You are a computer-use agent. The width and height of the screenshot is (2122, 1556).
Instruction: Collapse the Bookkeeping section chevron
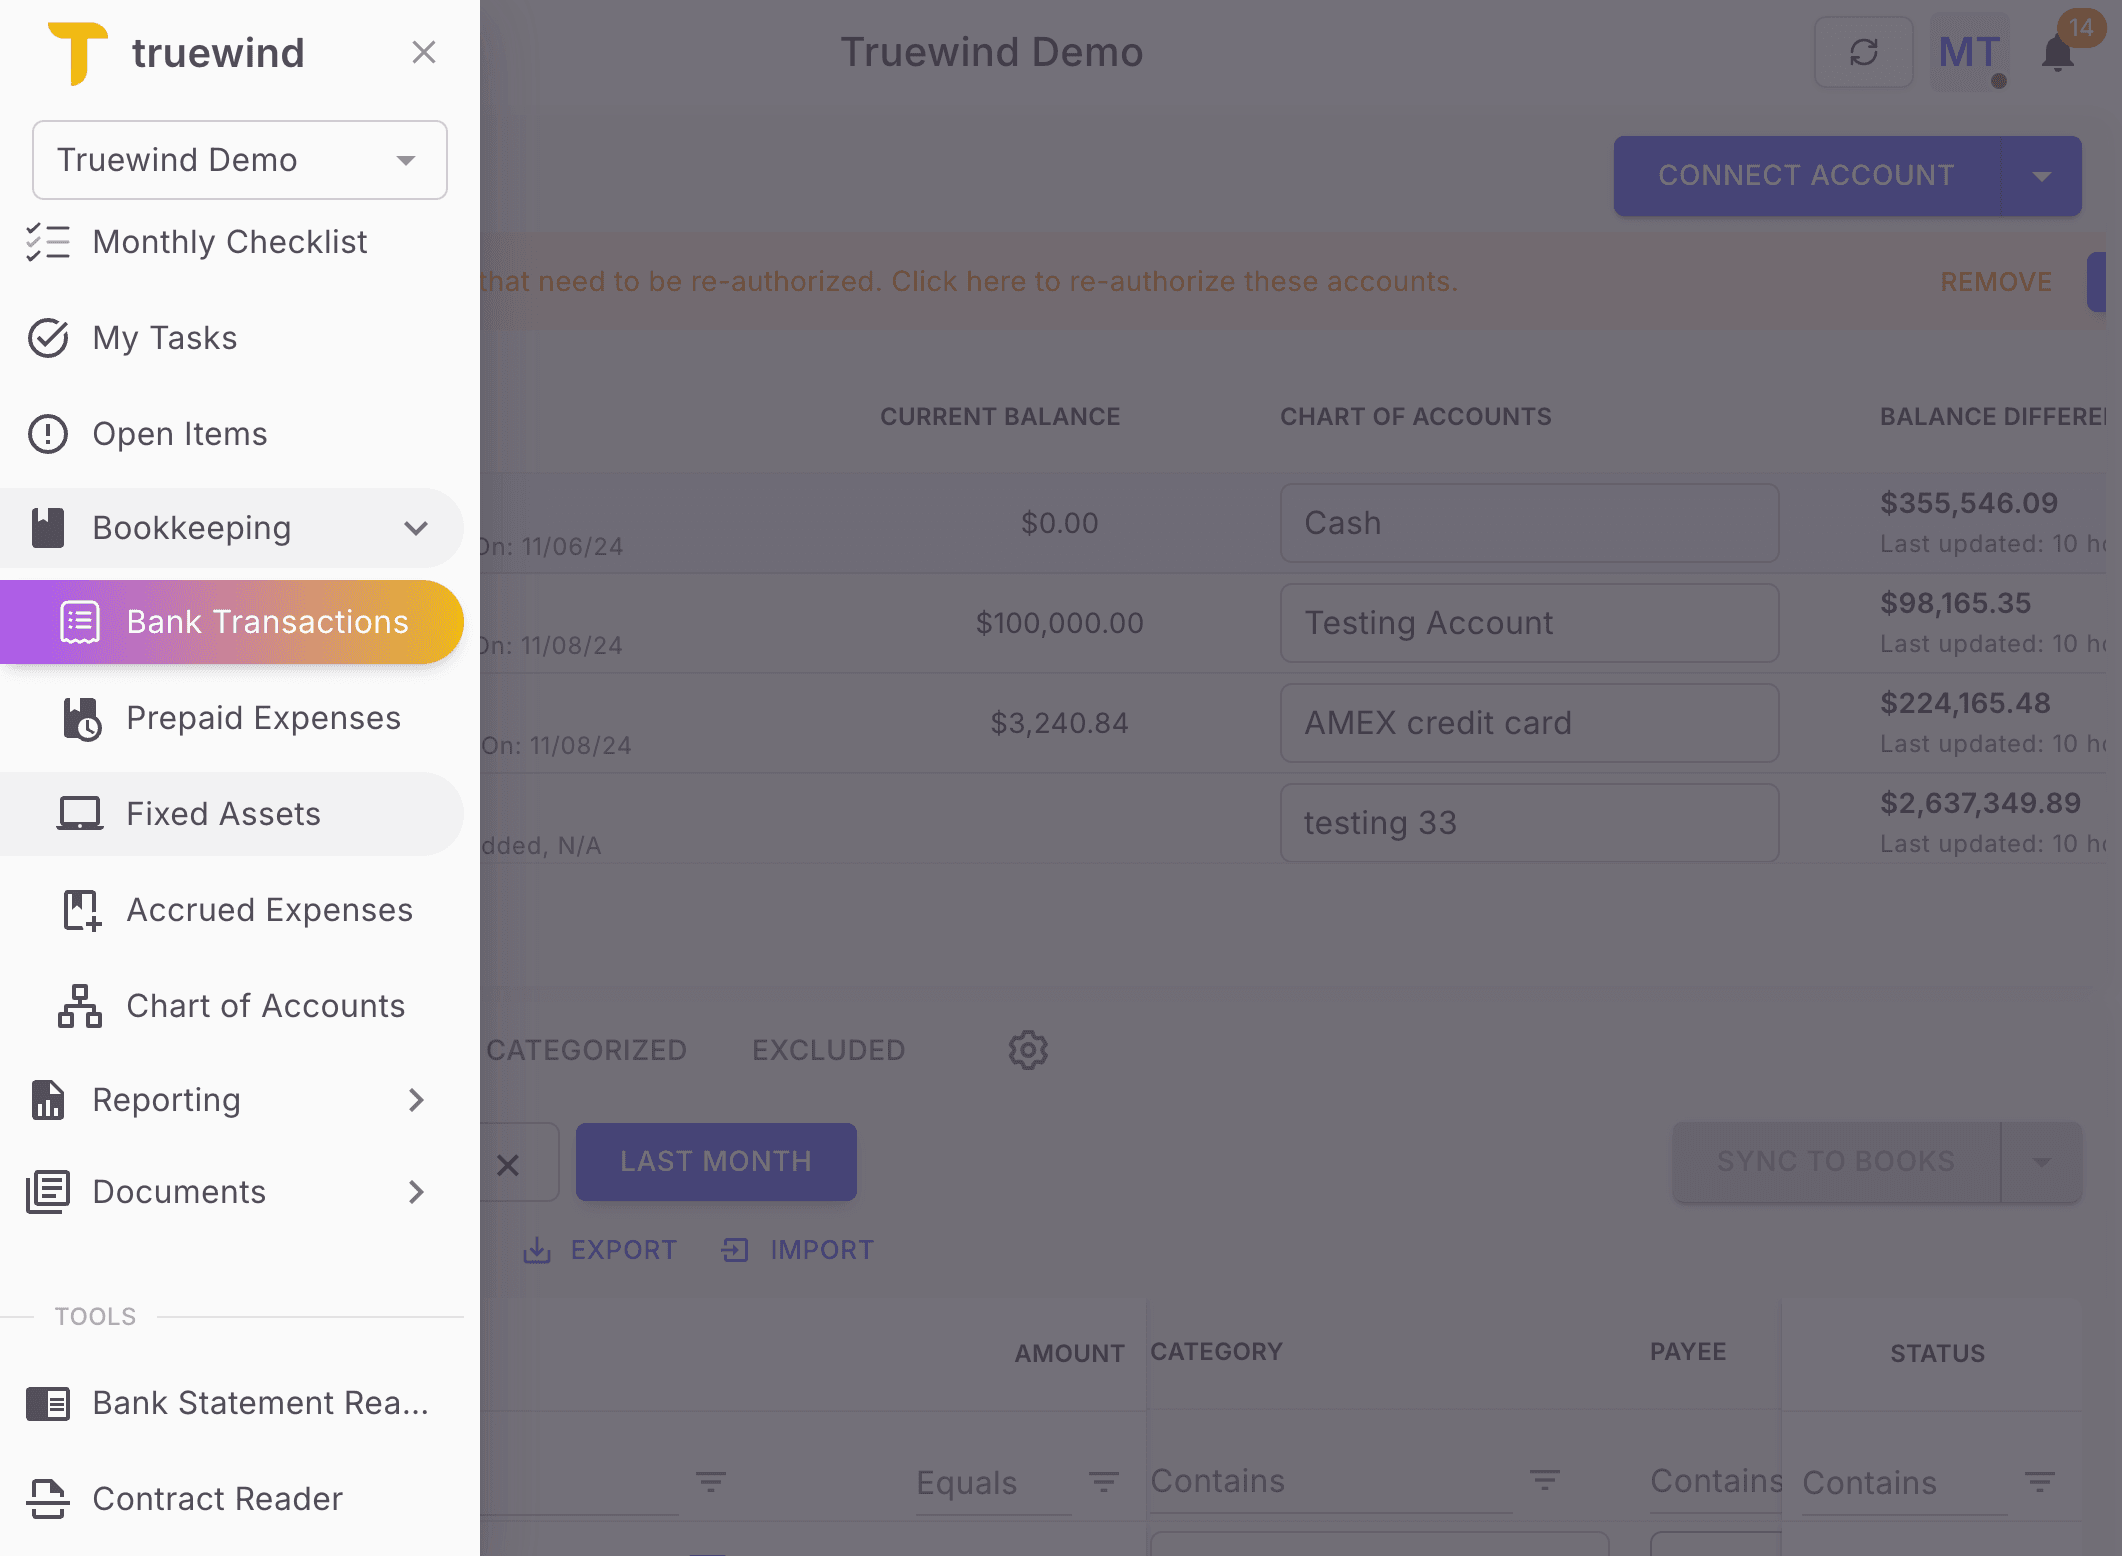(416, 528)
